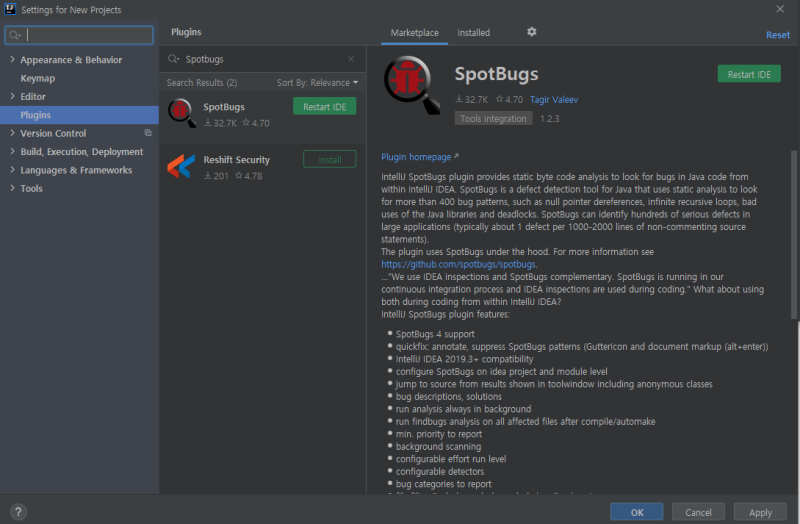Viewport: 800px width, 524px height.
Task: Click the OK button
Action: [637, 512]
